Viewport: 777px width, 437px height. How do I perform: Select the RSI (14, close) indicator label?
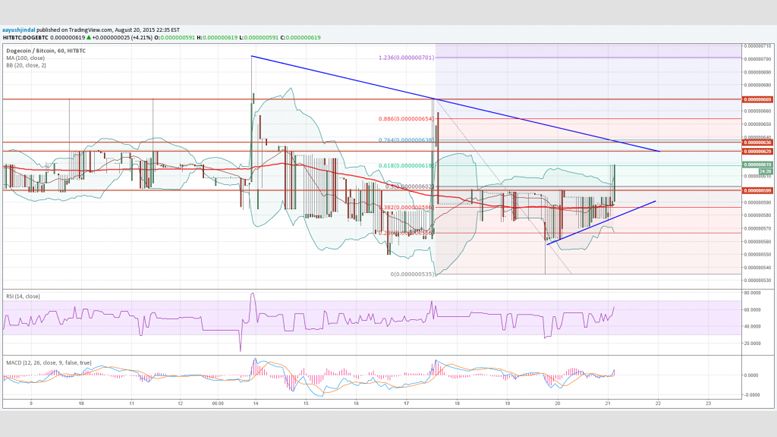point(23,296)
